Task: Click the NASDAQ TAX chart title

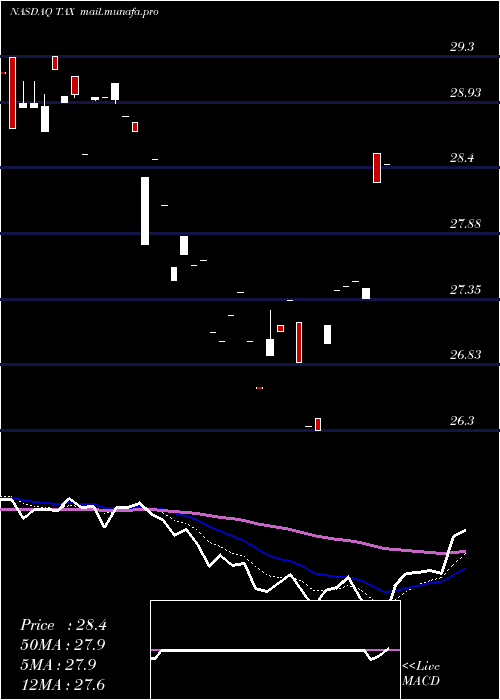Action: (44, 12)
